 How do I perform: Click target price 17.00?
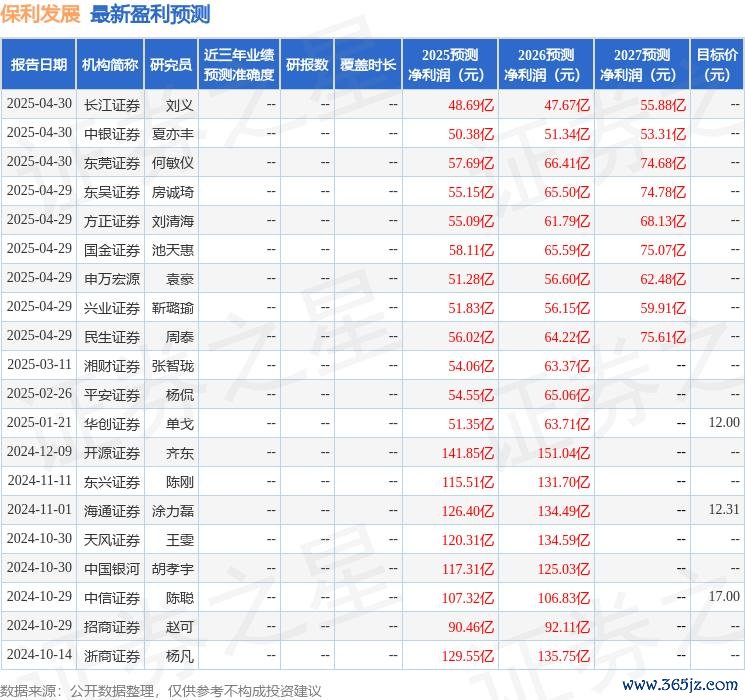click(724, 596)
